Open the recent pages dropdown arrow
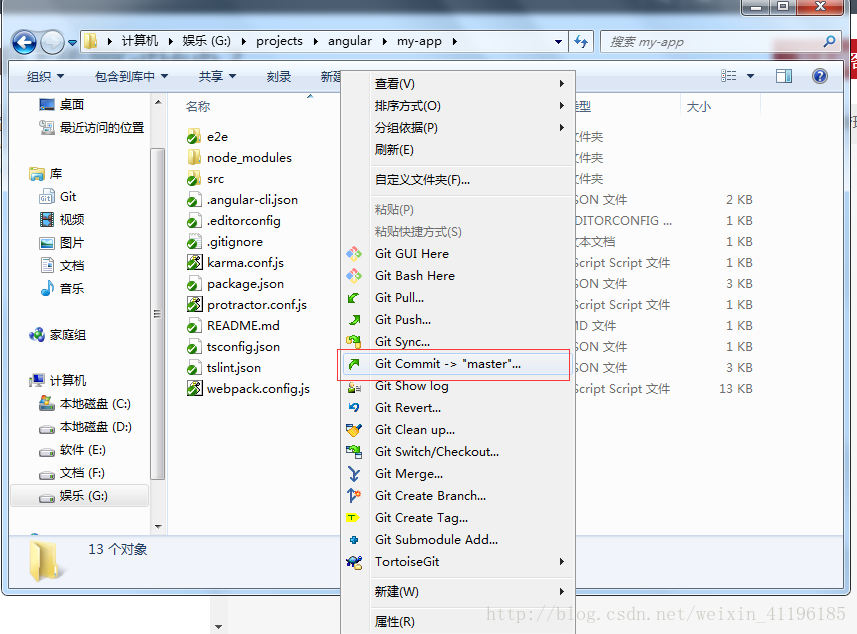The image size is (857, 634). 72,42
